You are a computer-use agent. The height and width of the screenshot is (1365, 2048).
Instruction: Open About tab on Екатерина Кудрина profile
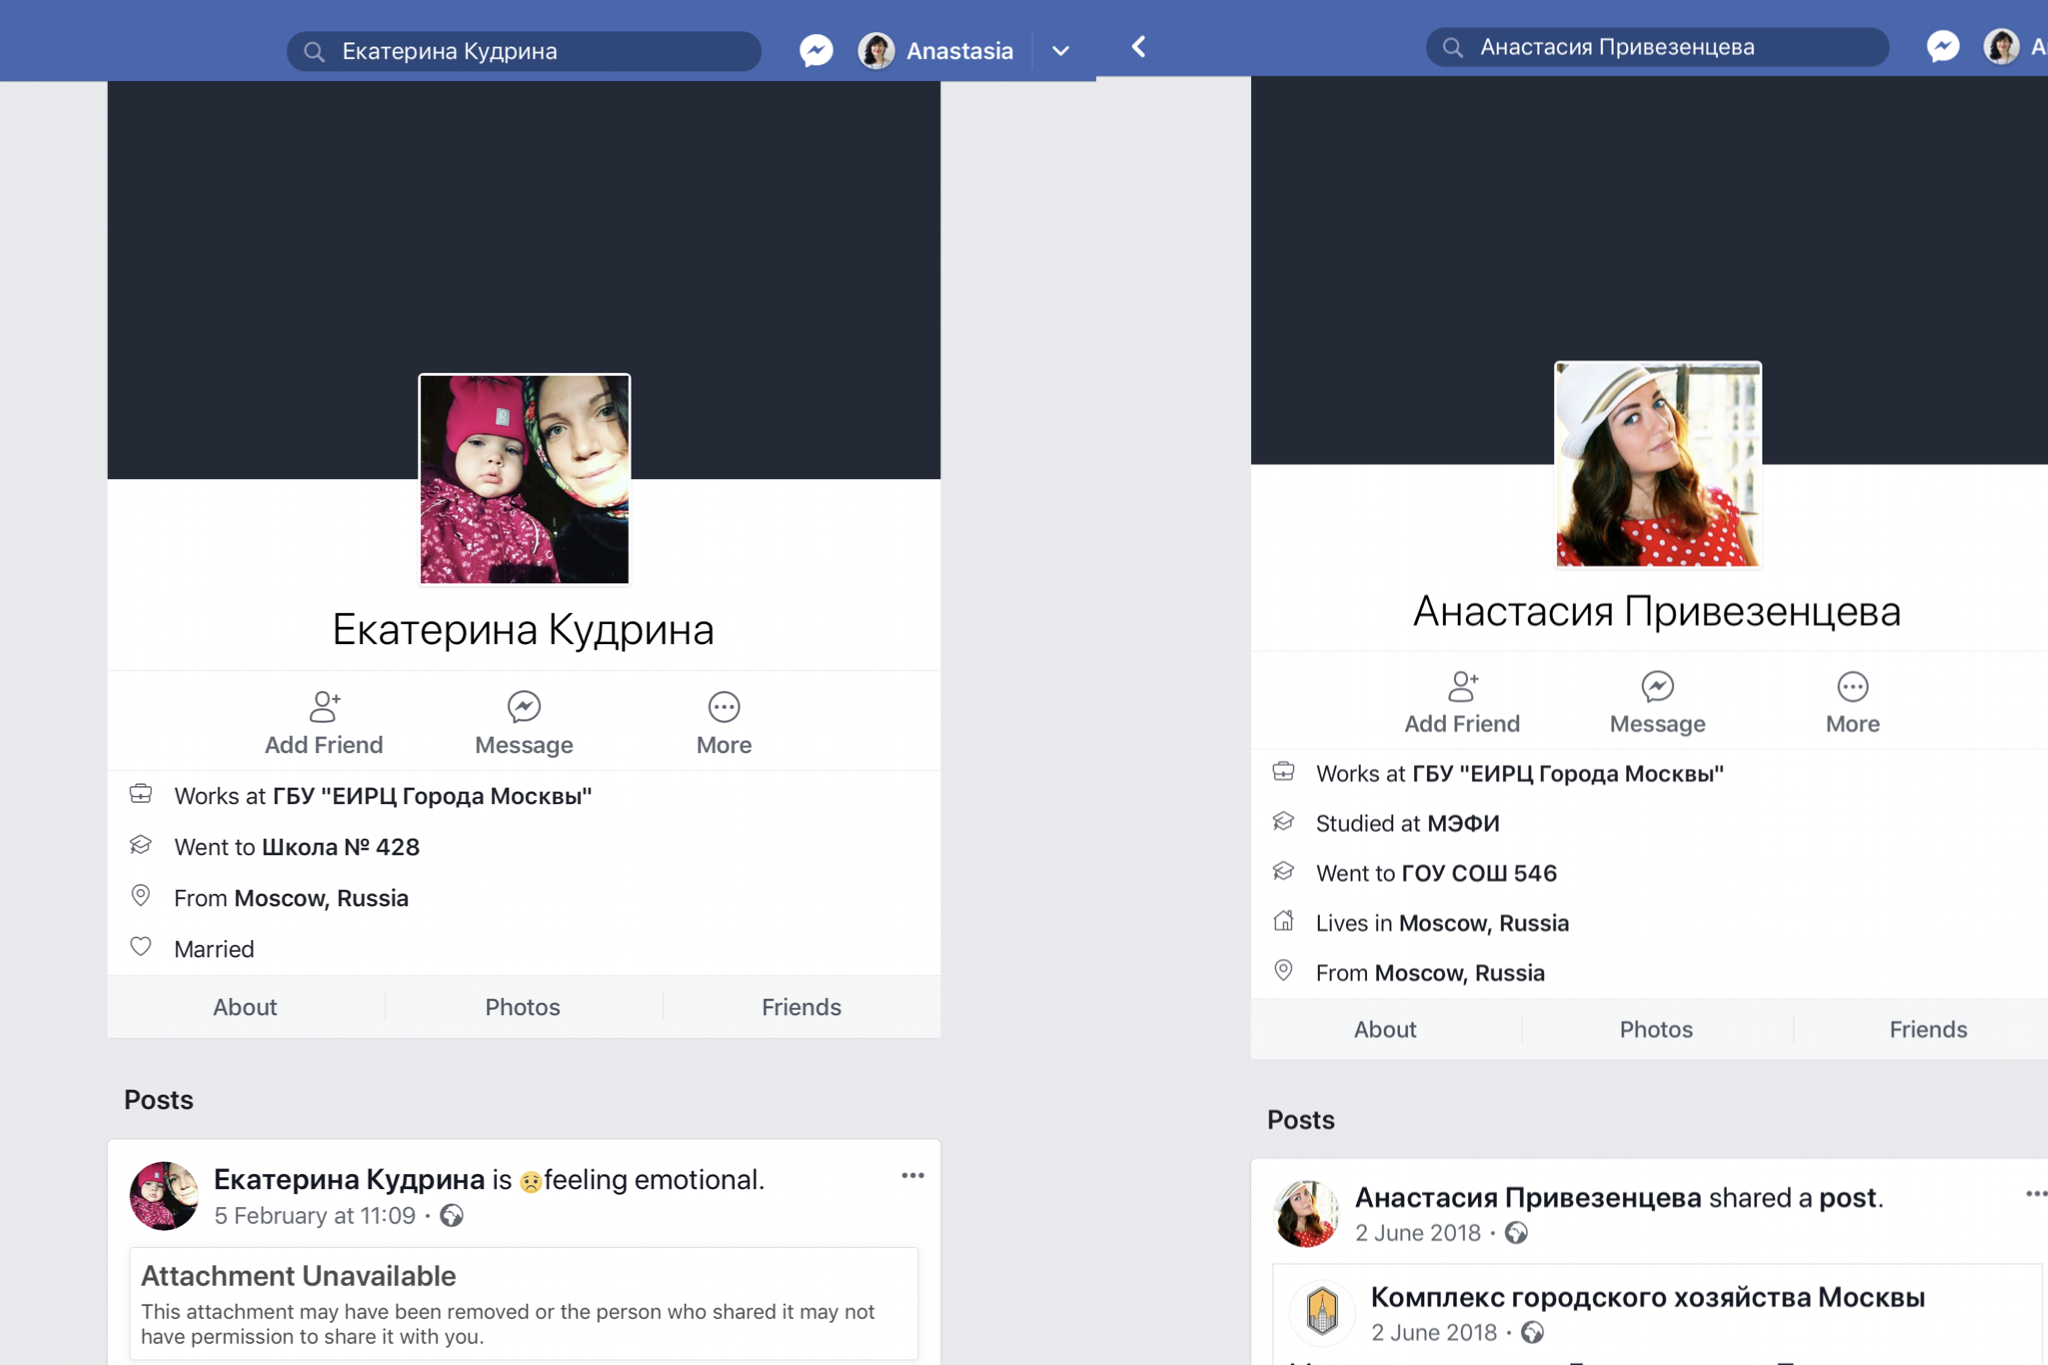pyautogui.click(x=245, y=1007)
